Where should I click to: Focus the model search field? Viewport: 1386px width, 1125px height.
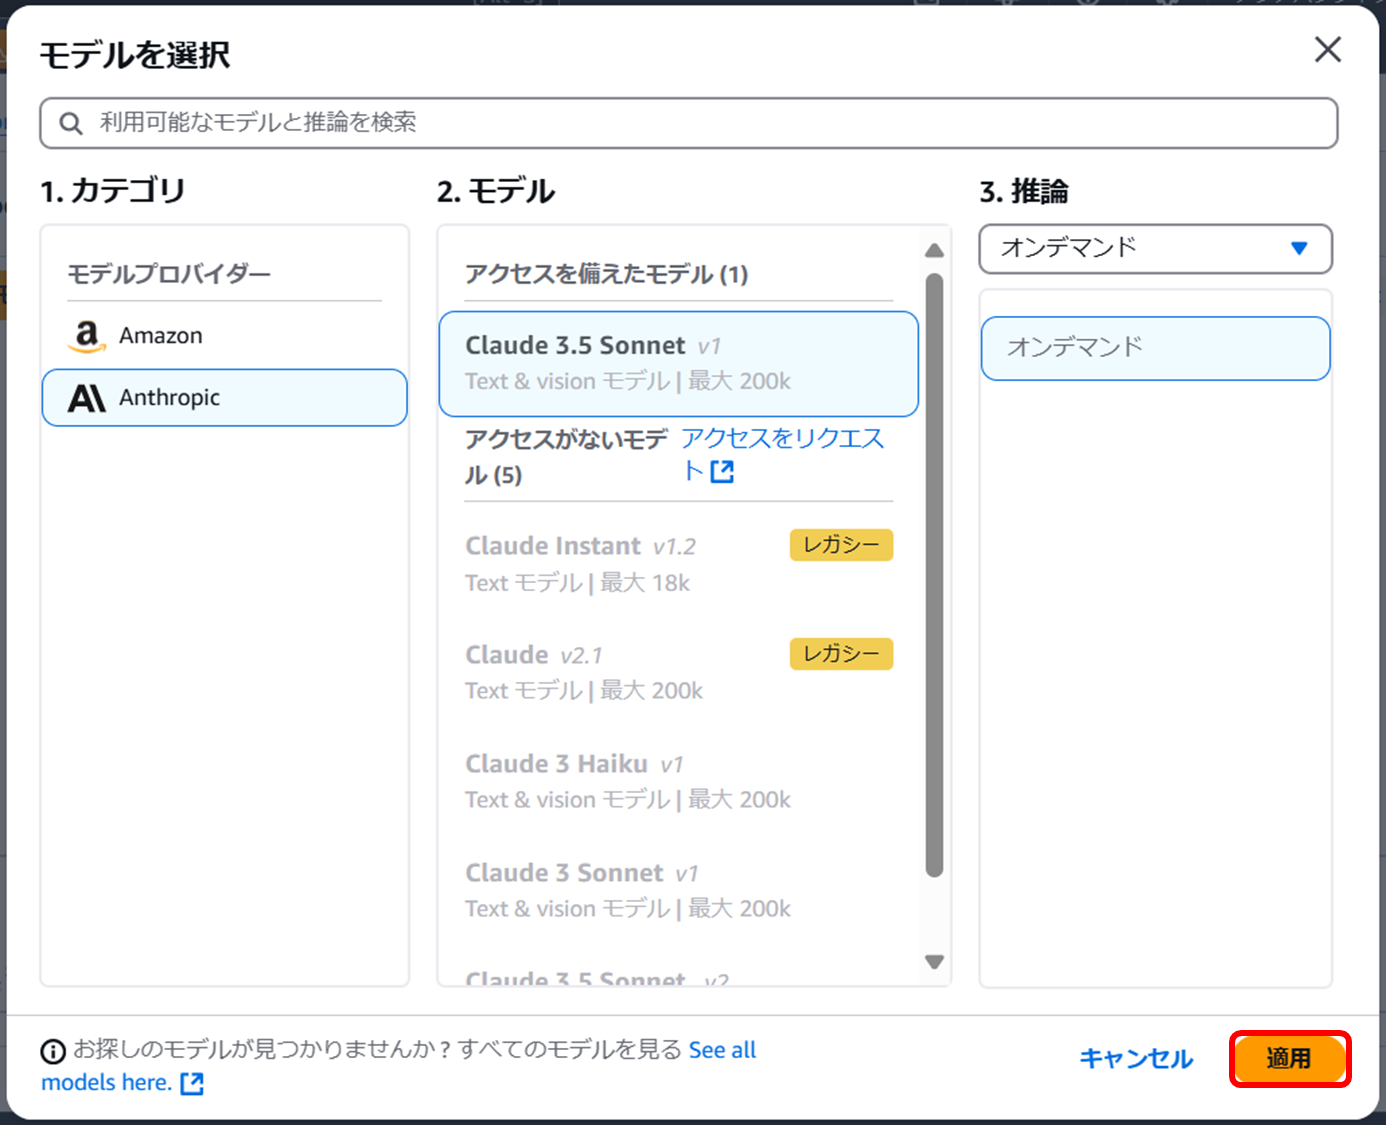click(x=689, y=123)
